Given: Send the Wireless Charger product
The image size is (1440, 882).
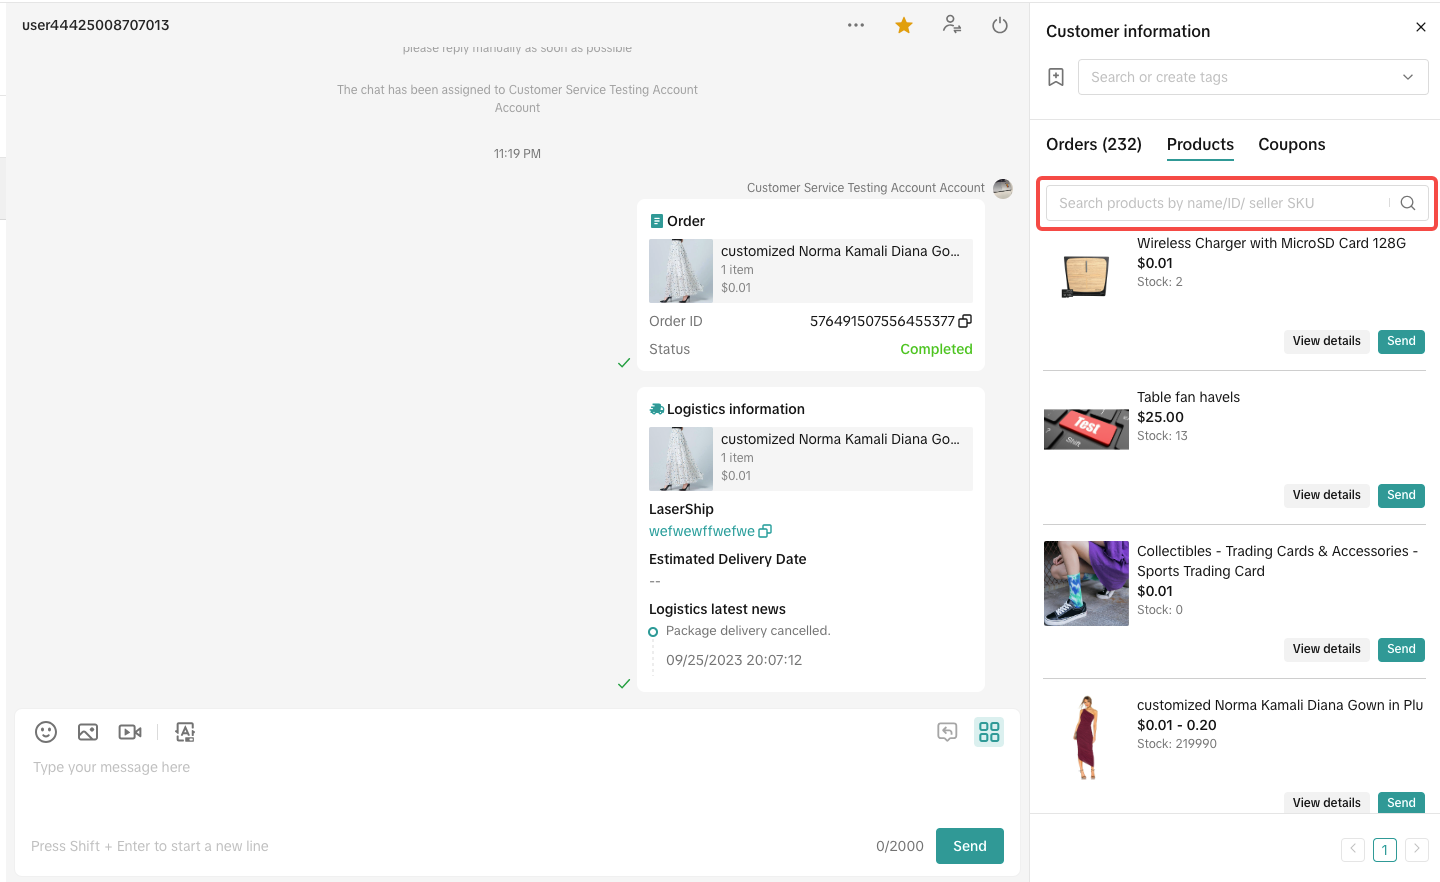Looking at the screenshot, I should click(1401, 341).
